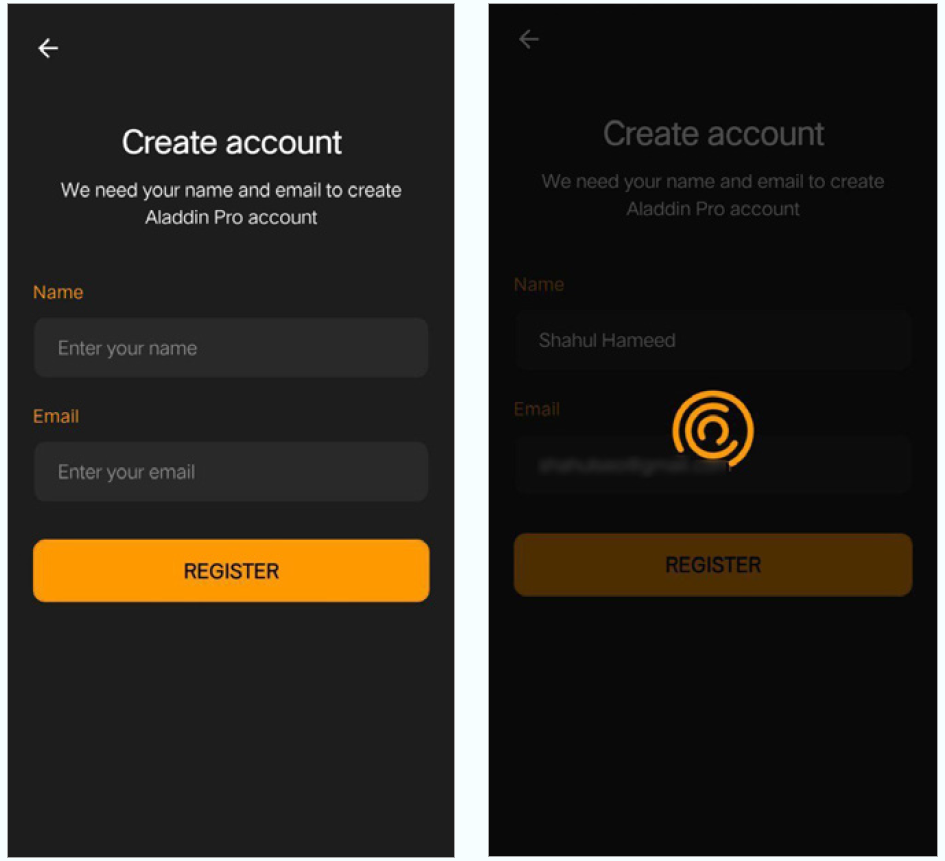Click the orange circular loading spinner
The height and width of the screenshot is (861, 945).
tap(713, 430)
